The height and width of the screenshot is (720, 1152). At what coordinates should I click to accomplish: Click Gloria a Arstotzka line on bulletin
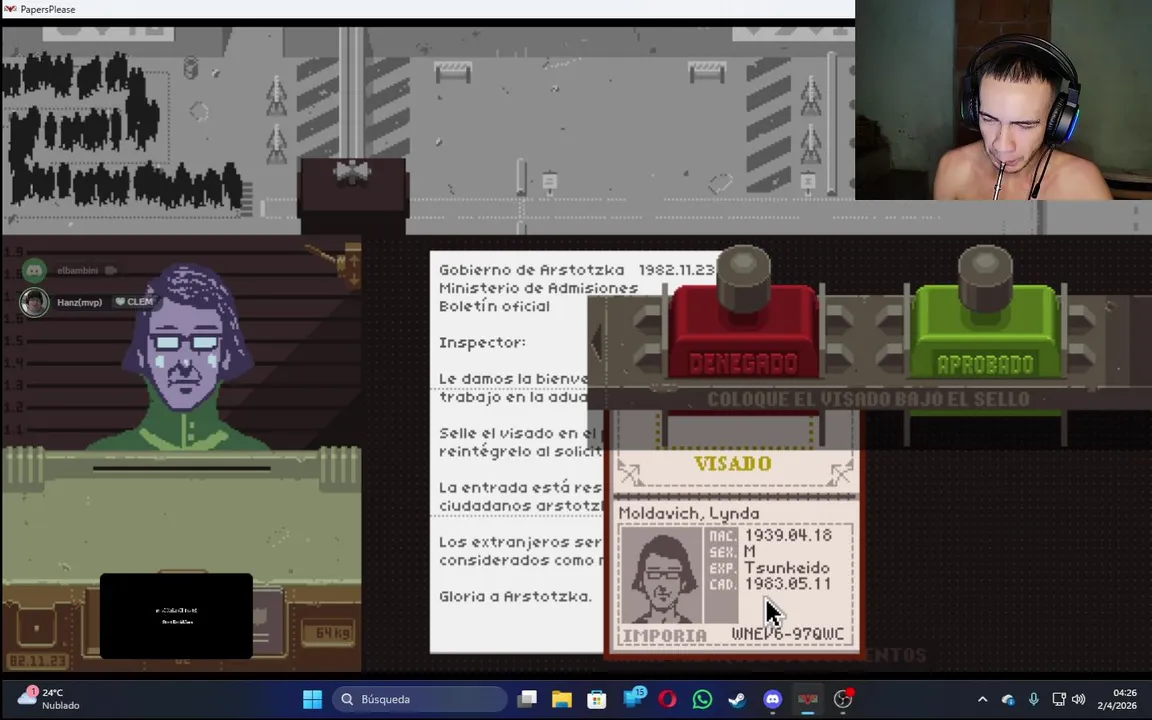point(515,596)
